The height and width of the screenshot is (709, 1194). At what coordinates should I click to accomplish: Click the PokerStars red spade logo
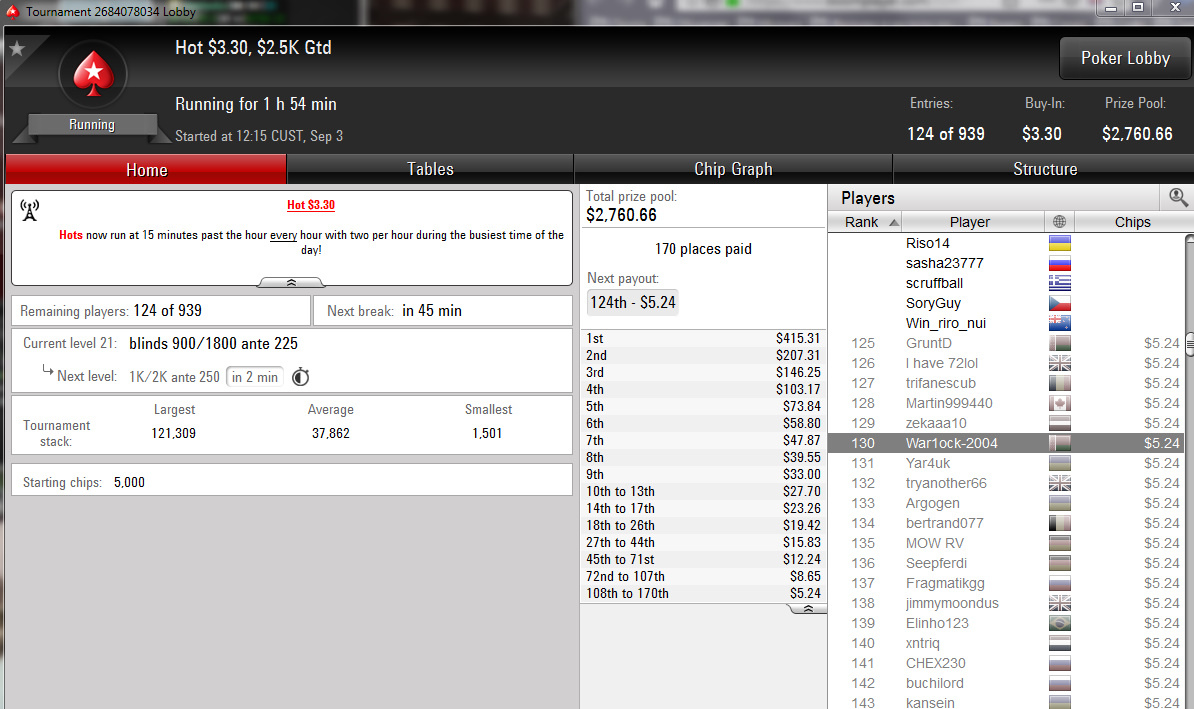(x=93, y=75)
